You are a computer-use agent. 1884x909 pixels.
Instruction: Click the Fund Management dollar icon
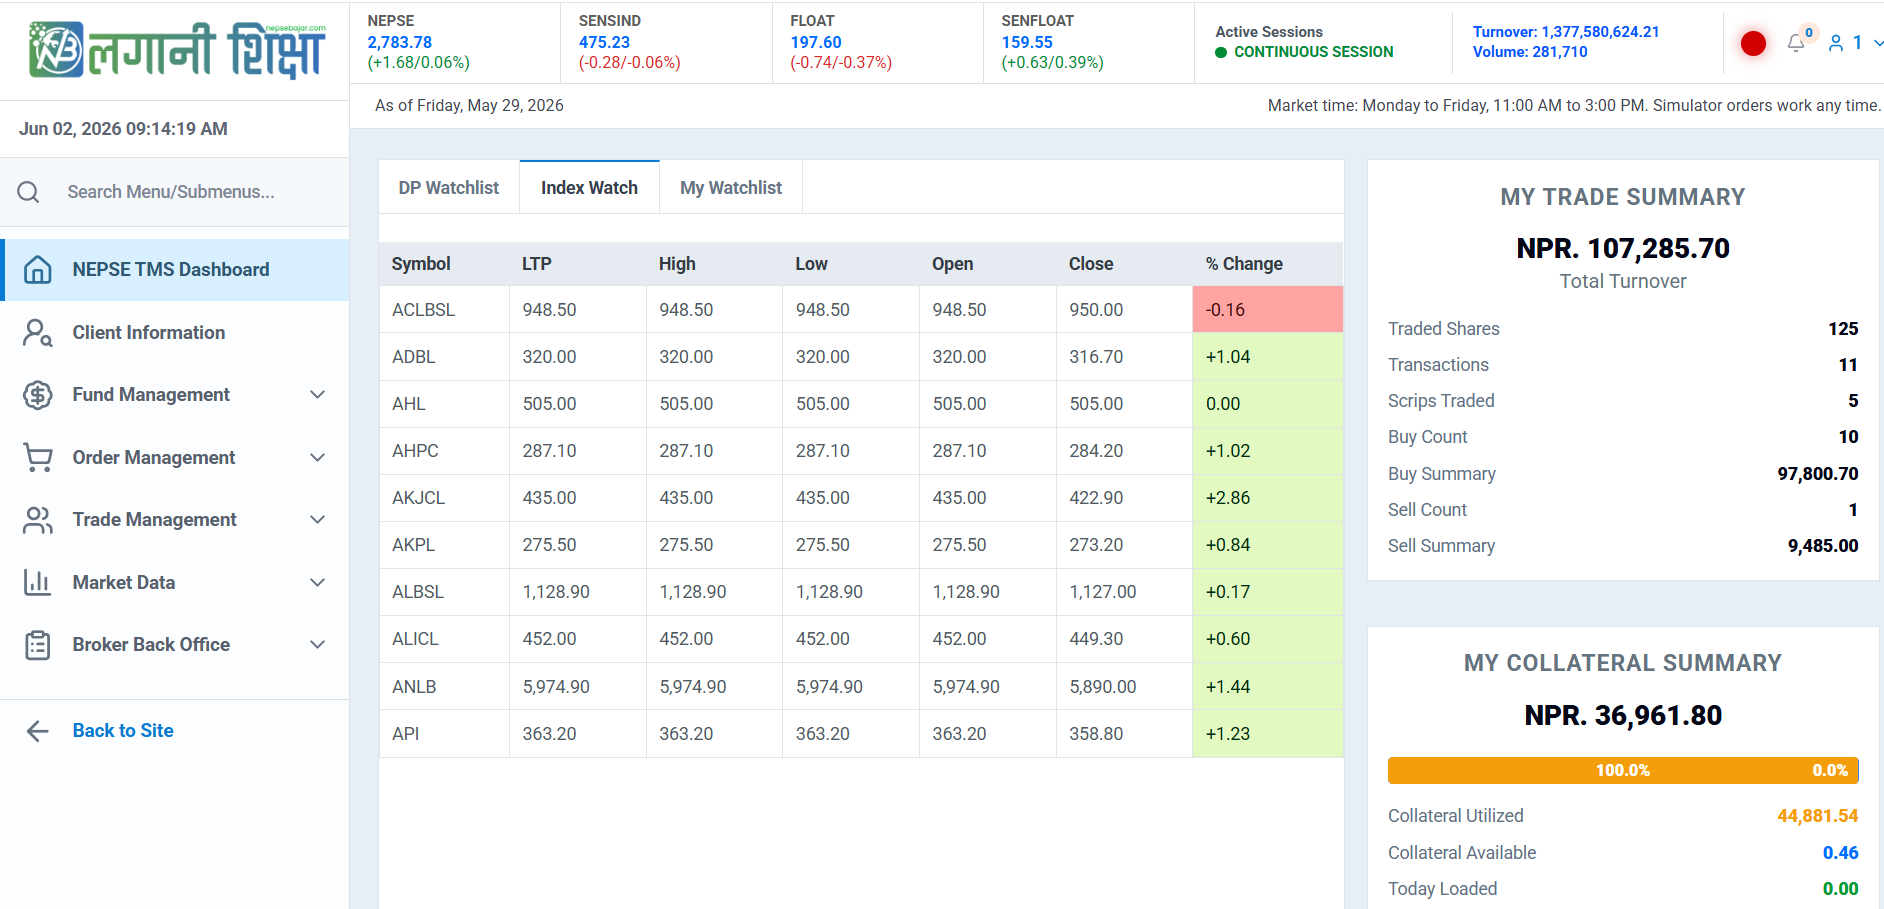(38, 395)
